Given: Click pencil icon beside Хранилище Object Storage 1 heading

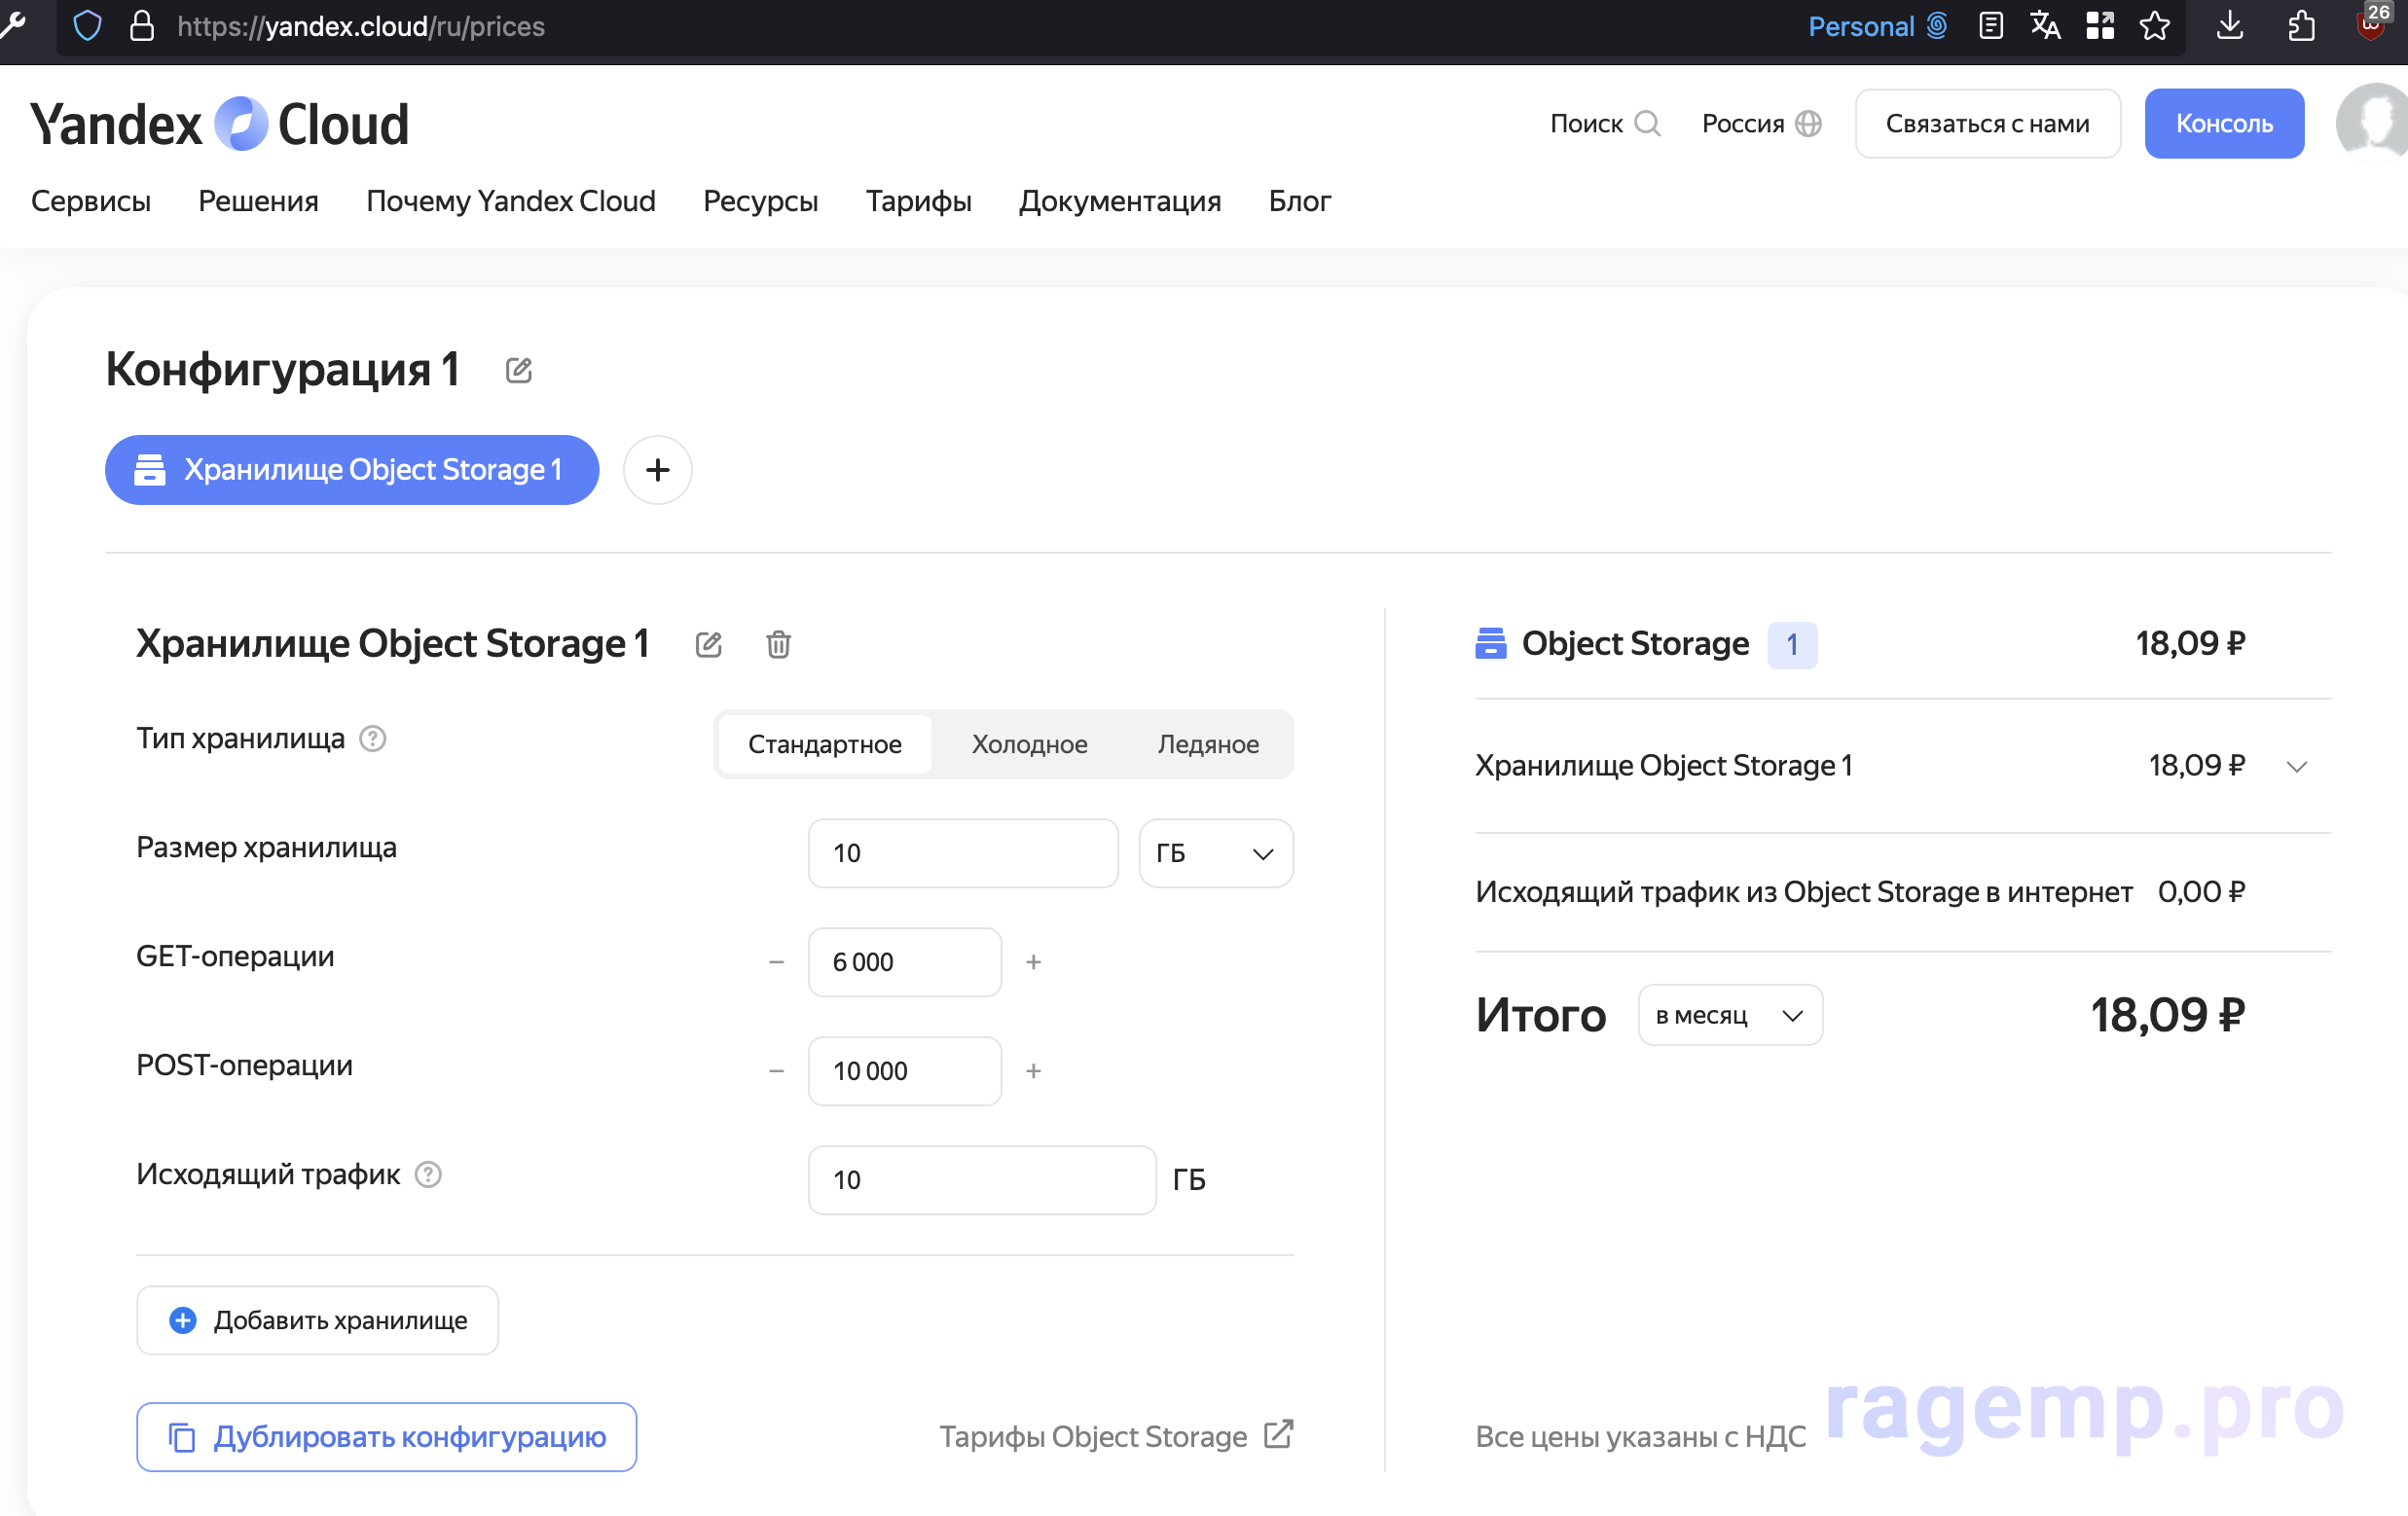Looking at the screenshot, I should (x=708, y=644).
